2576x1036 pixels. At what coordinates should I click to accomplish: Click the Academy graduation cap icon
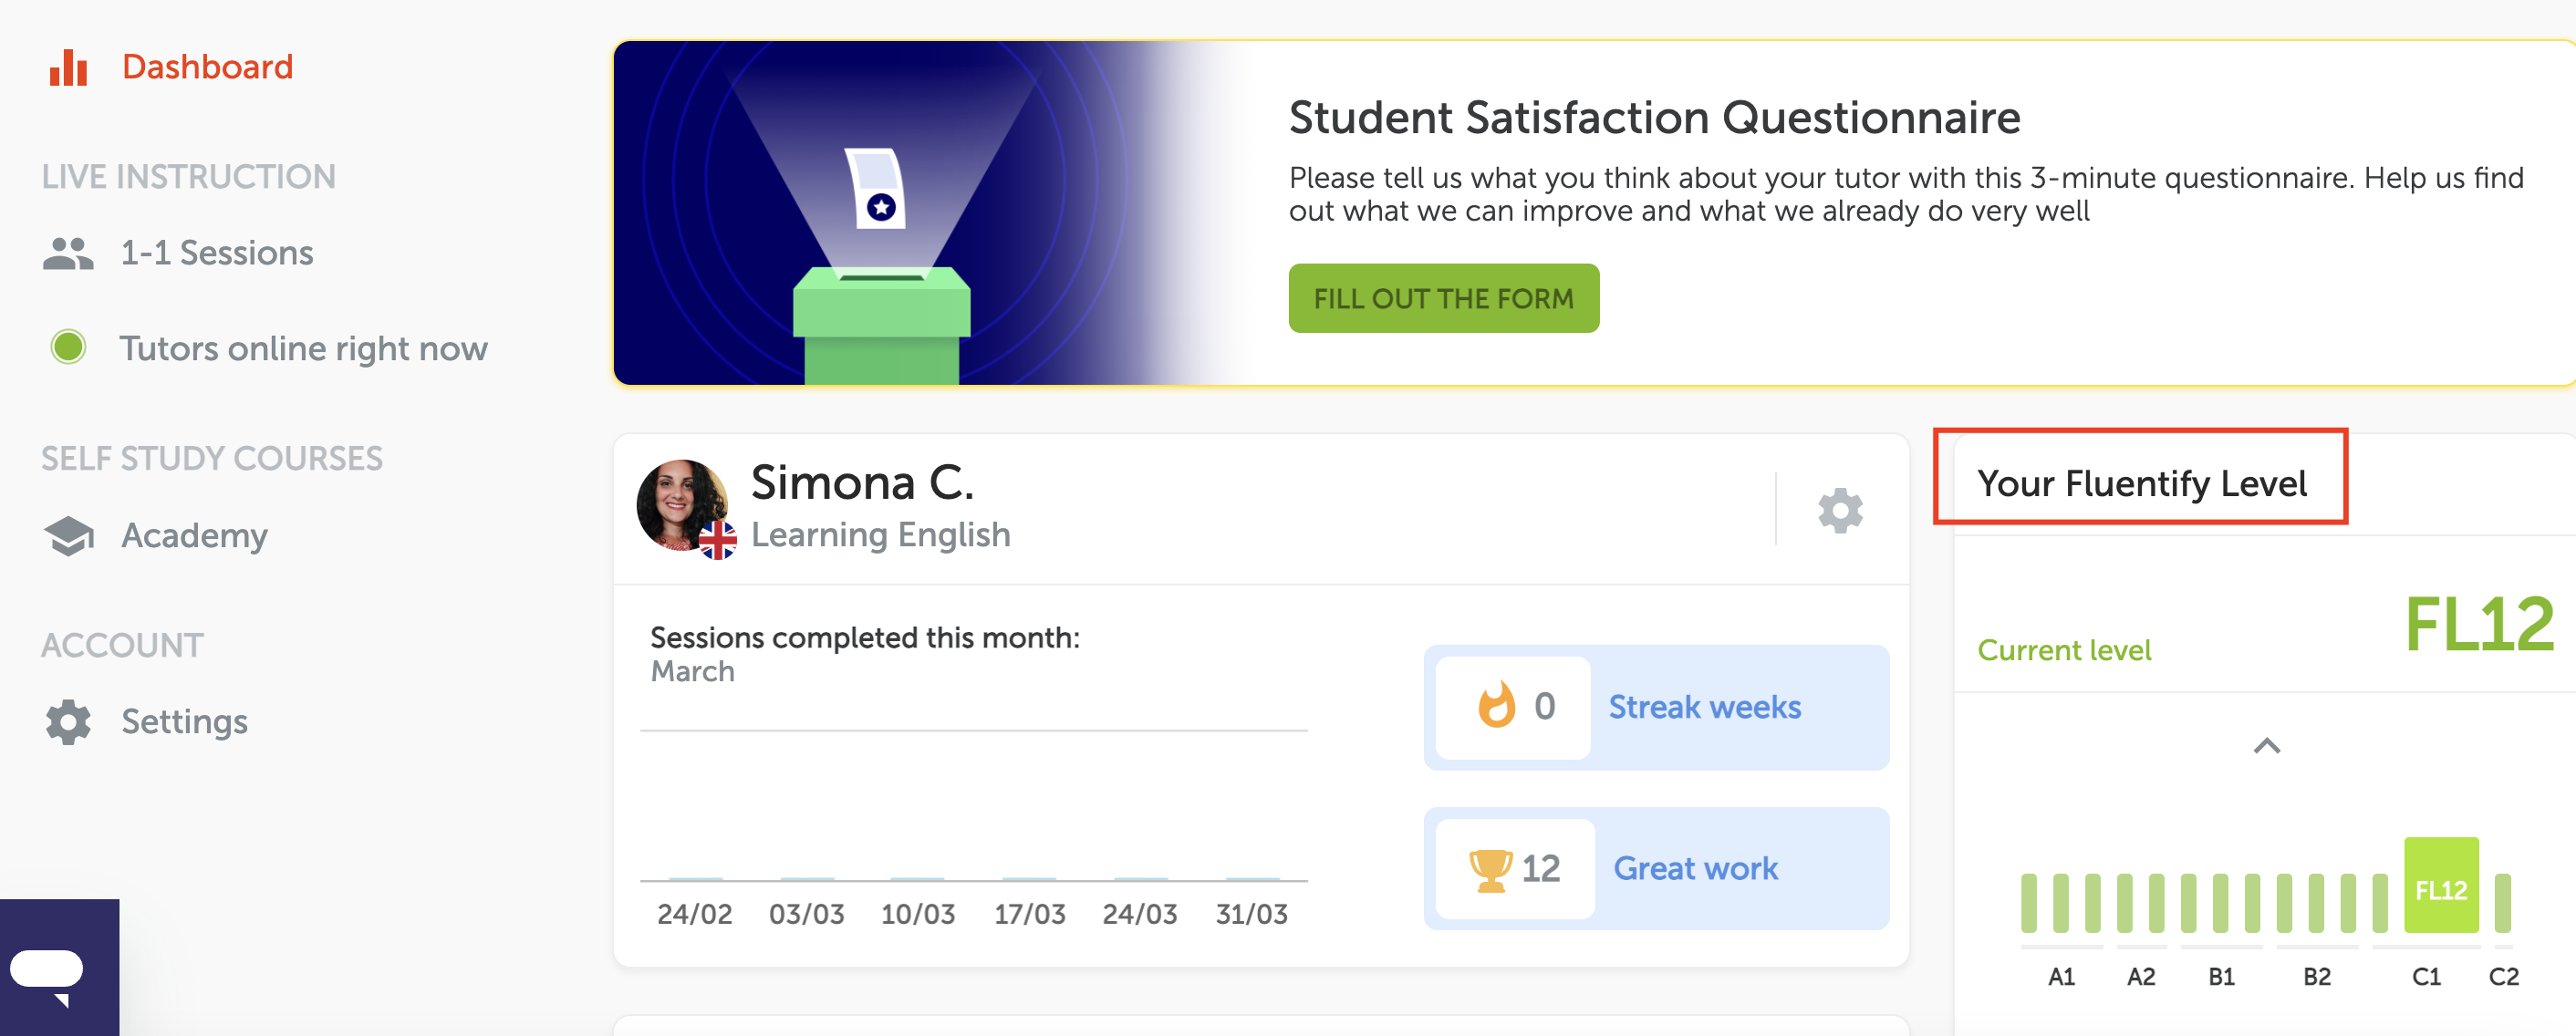click(69, 536)
